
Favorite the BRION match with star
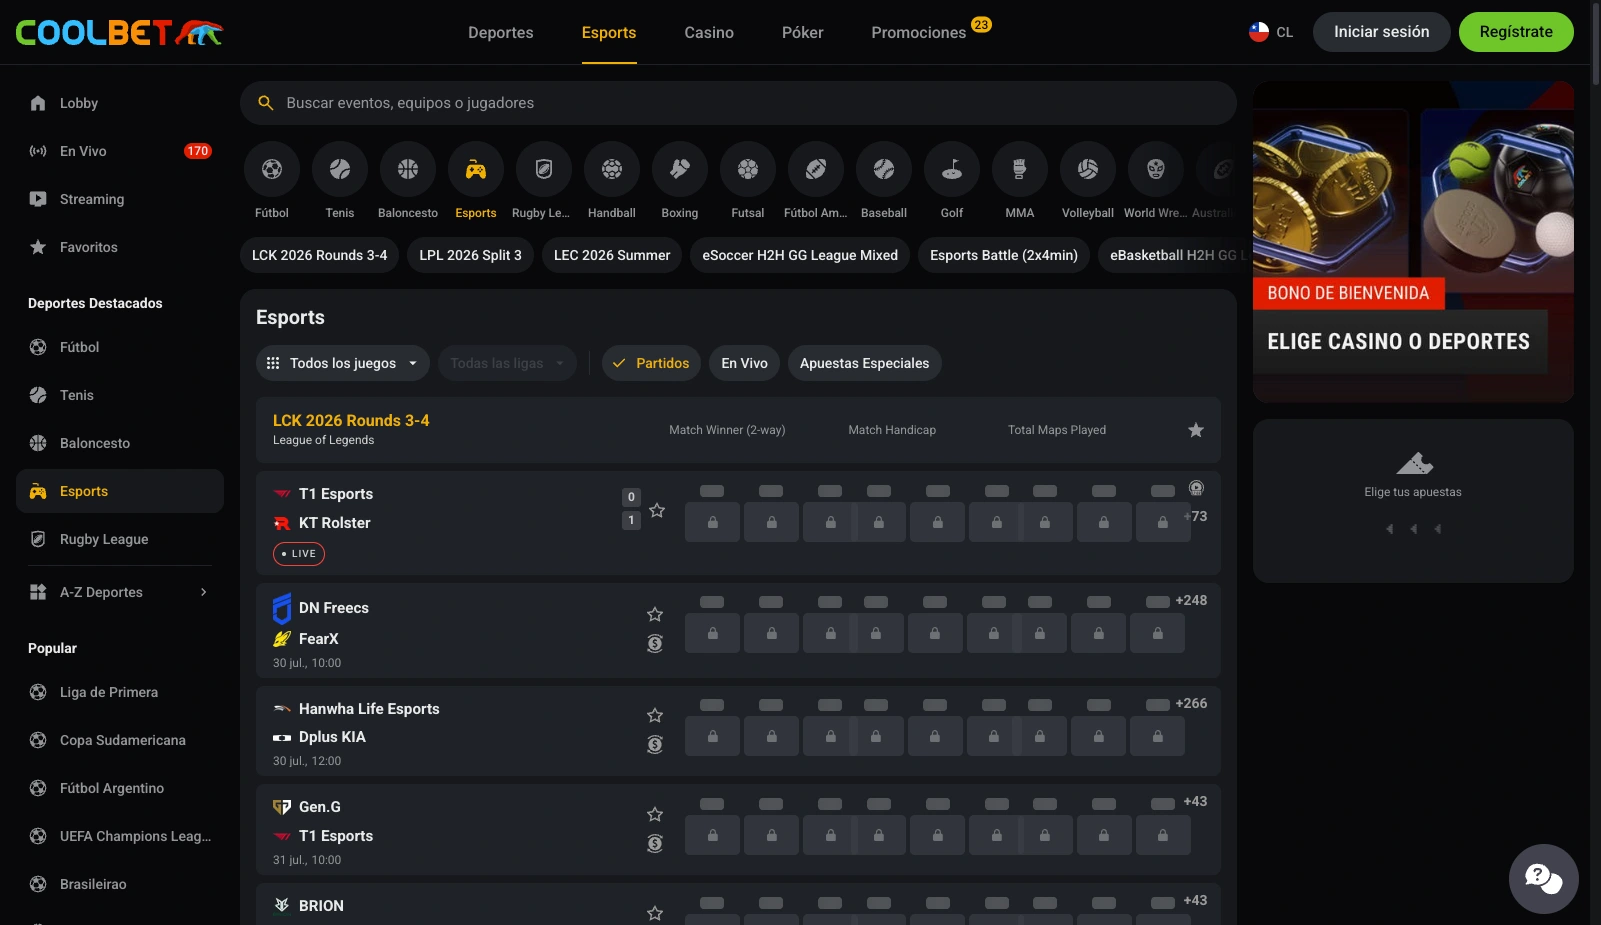655,913
